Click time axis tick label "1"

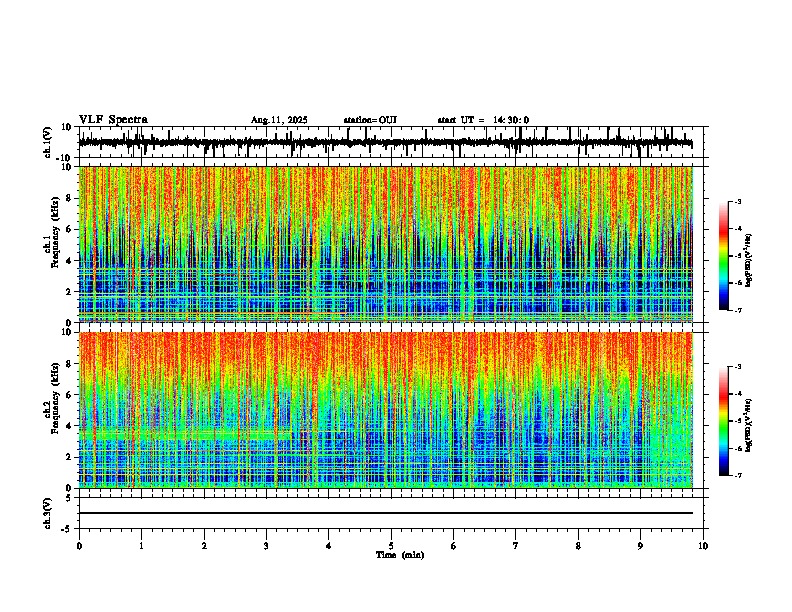tap(141, 546)
